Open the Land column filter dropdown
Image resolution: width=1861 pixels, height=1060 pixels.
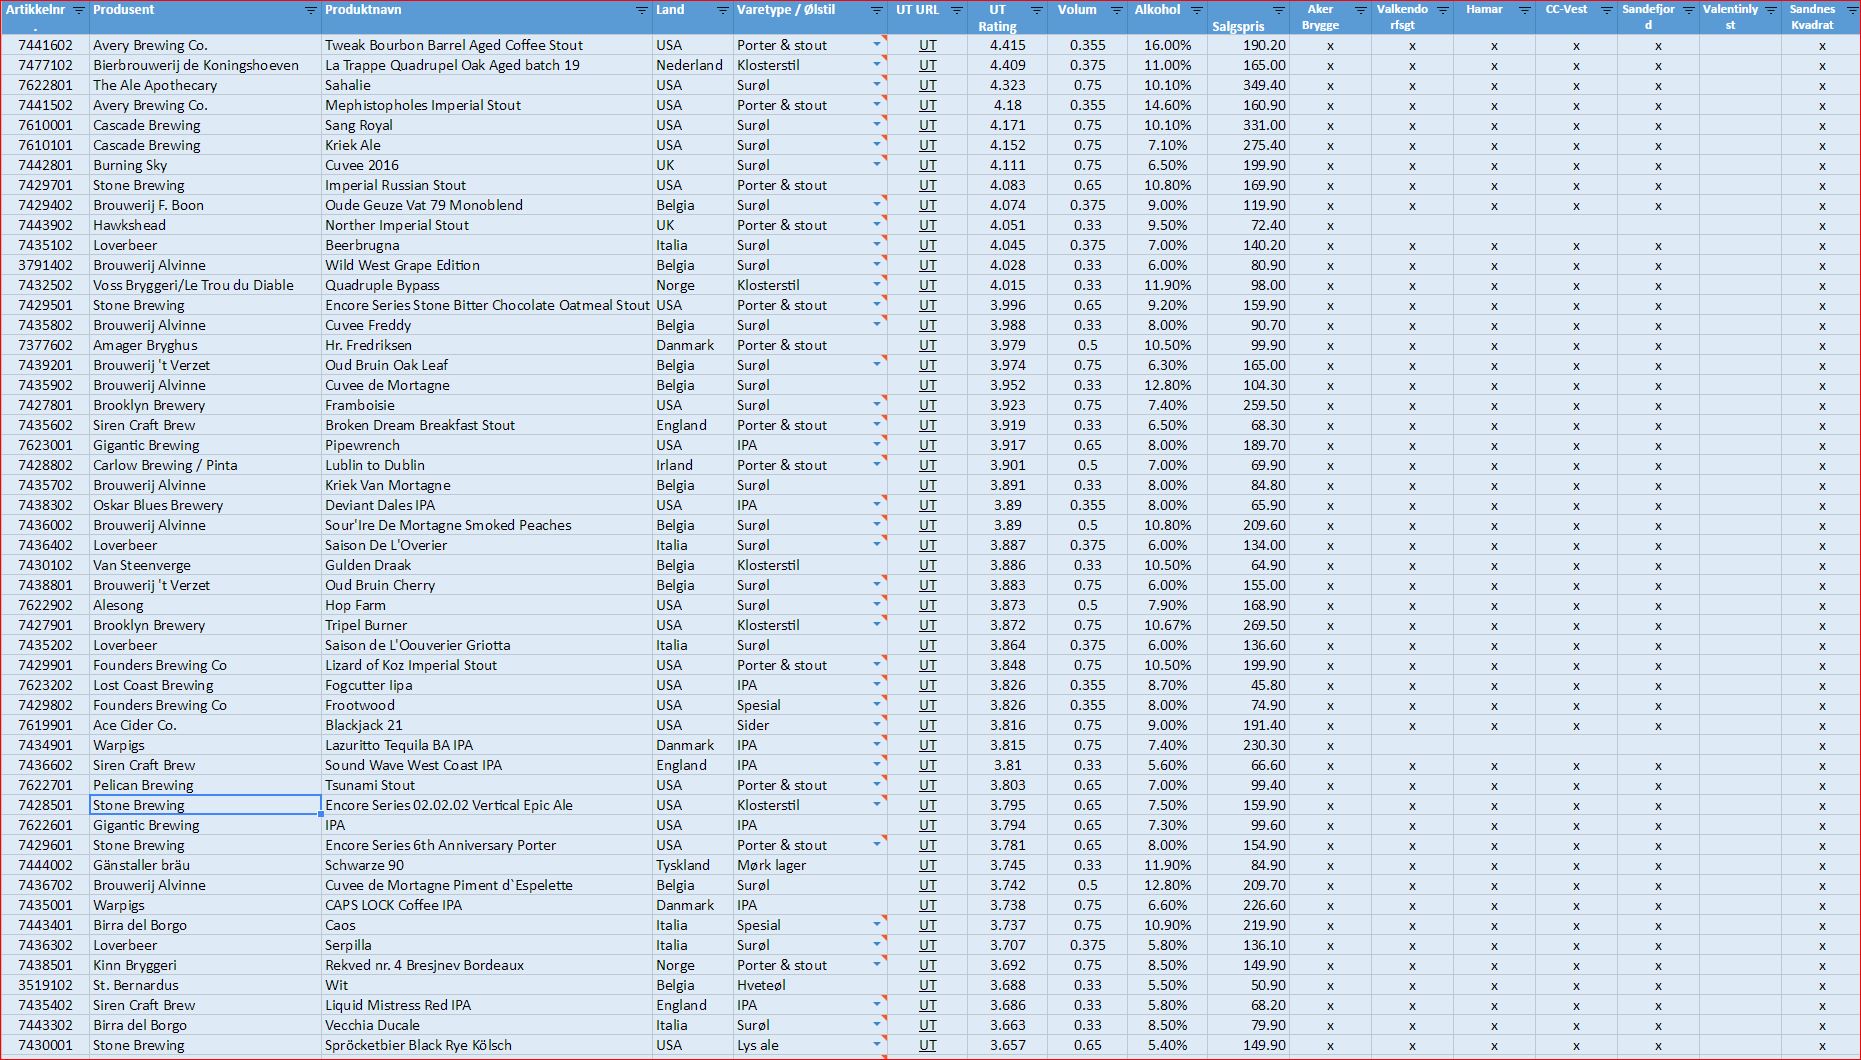click(x=723, y=10)
